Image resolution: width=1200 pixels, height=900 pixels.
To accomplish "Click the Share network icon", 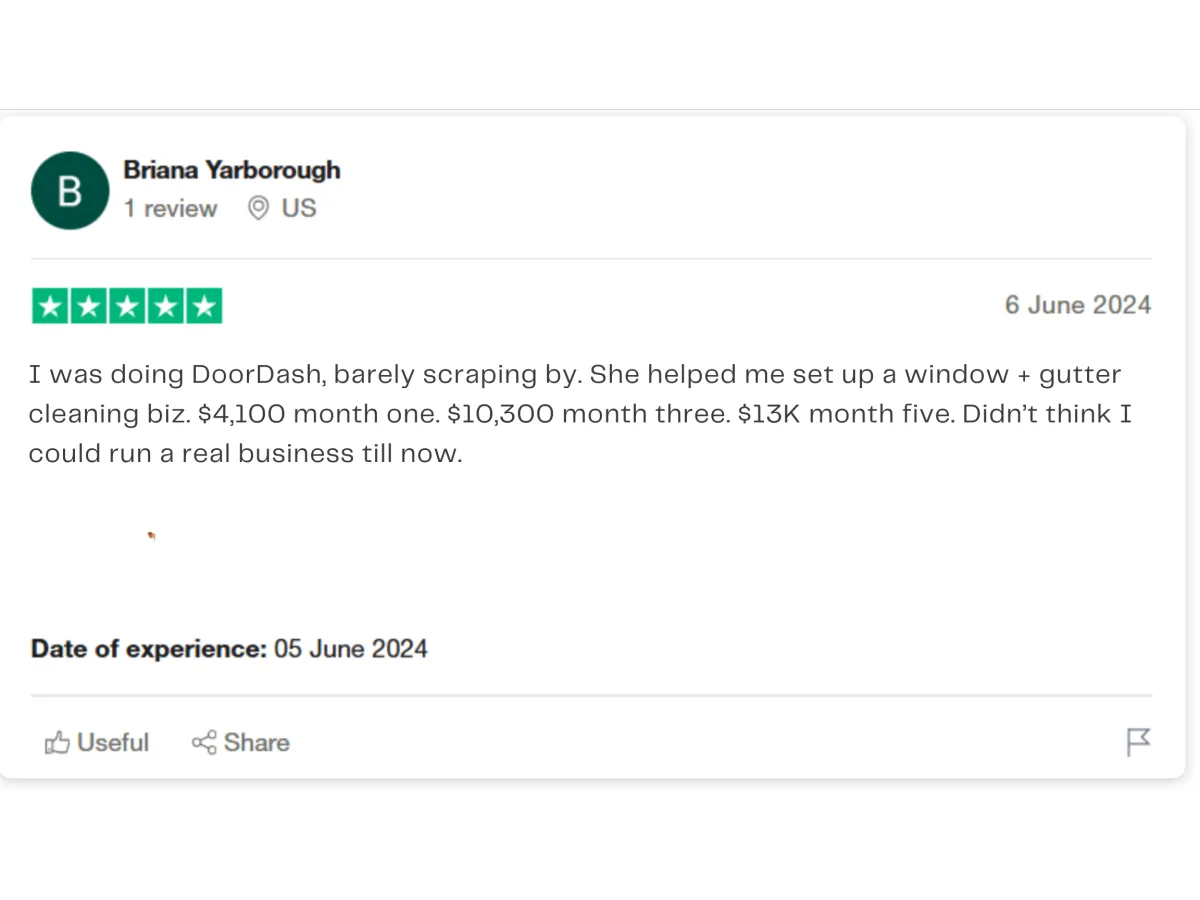I will click(x=204, y=743).
